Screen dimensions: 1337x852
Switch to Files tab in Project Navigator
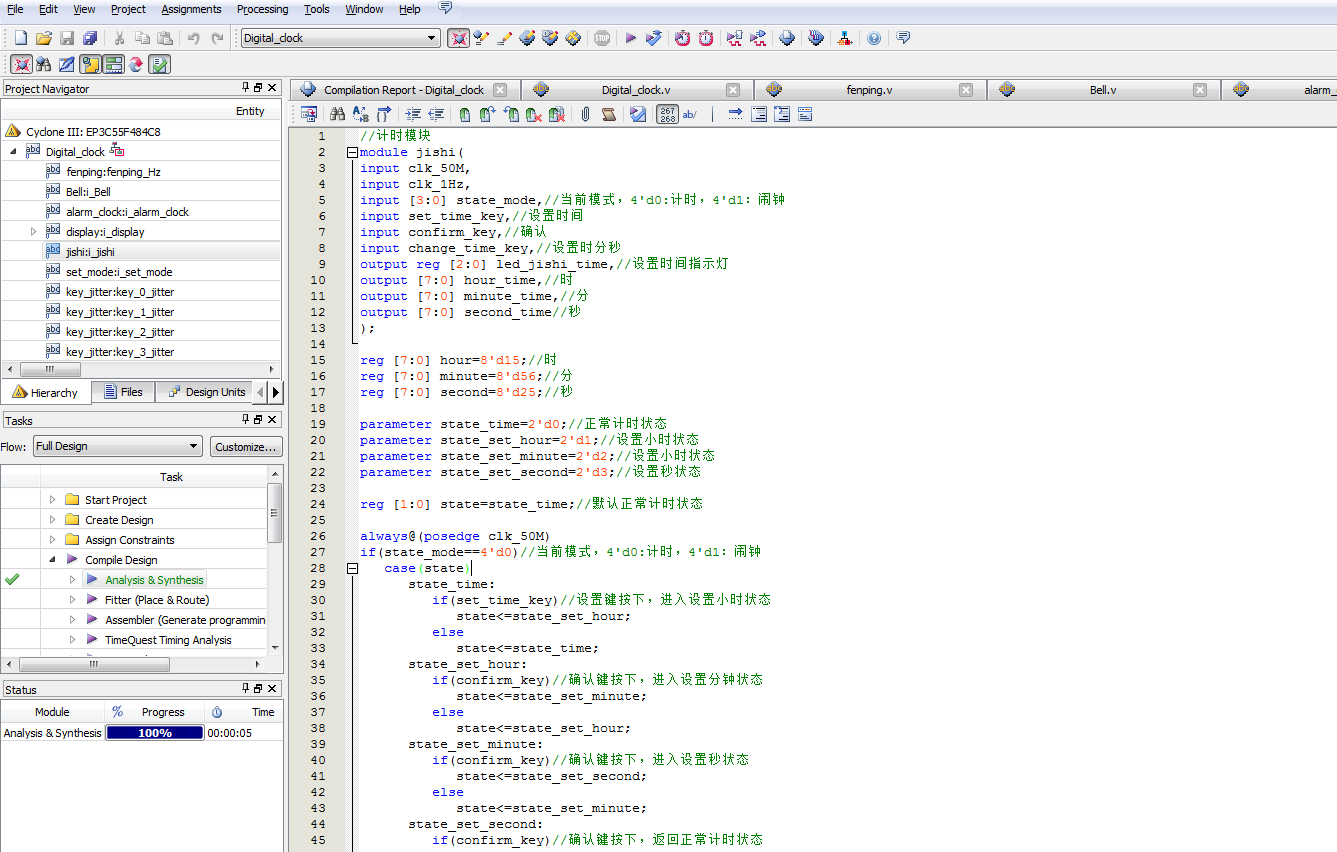click(x=122, y=392)
